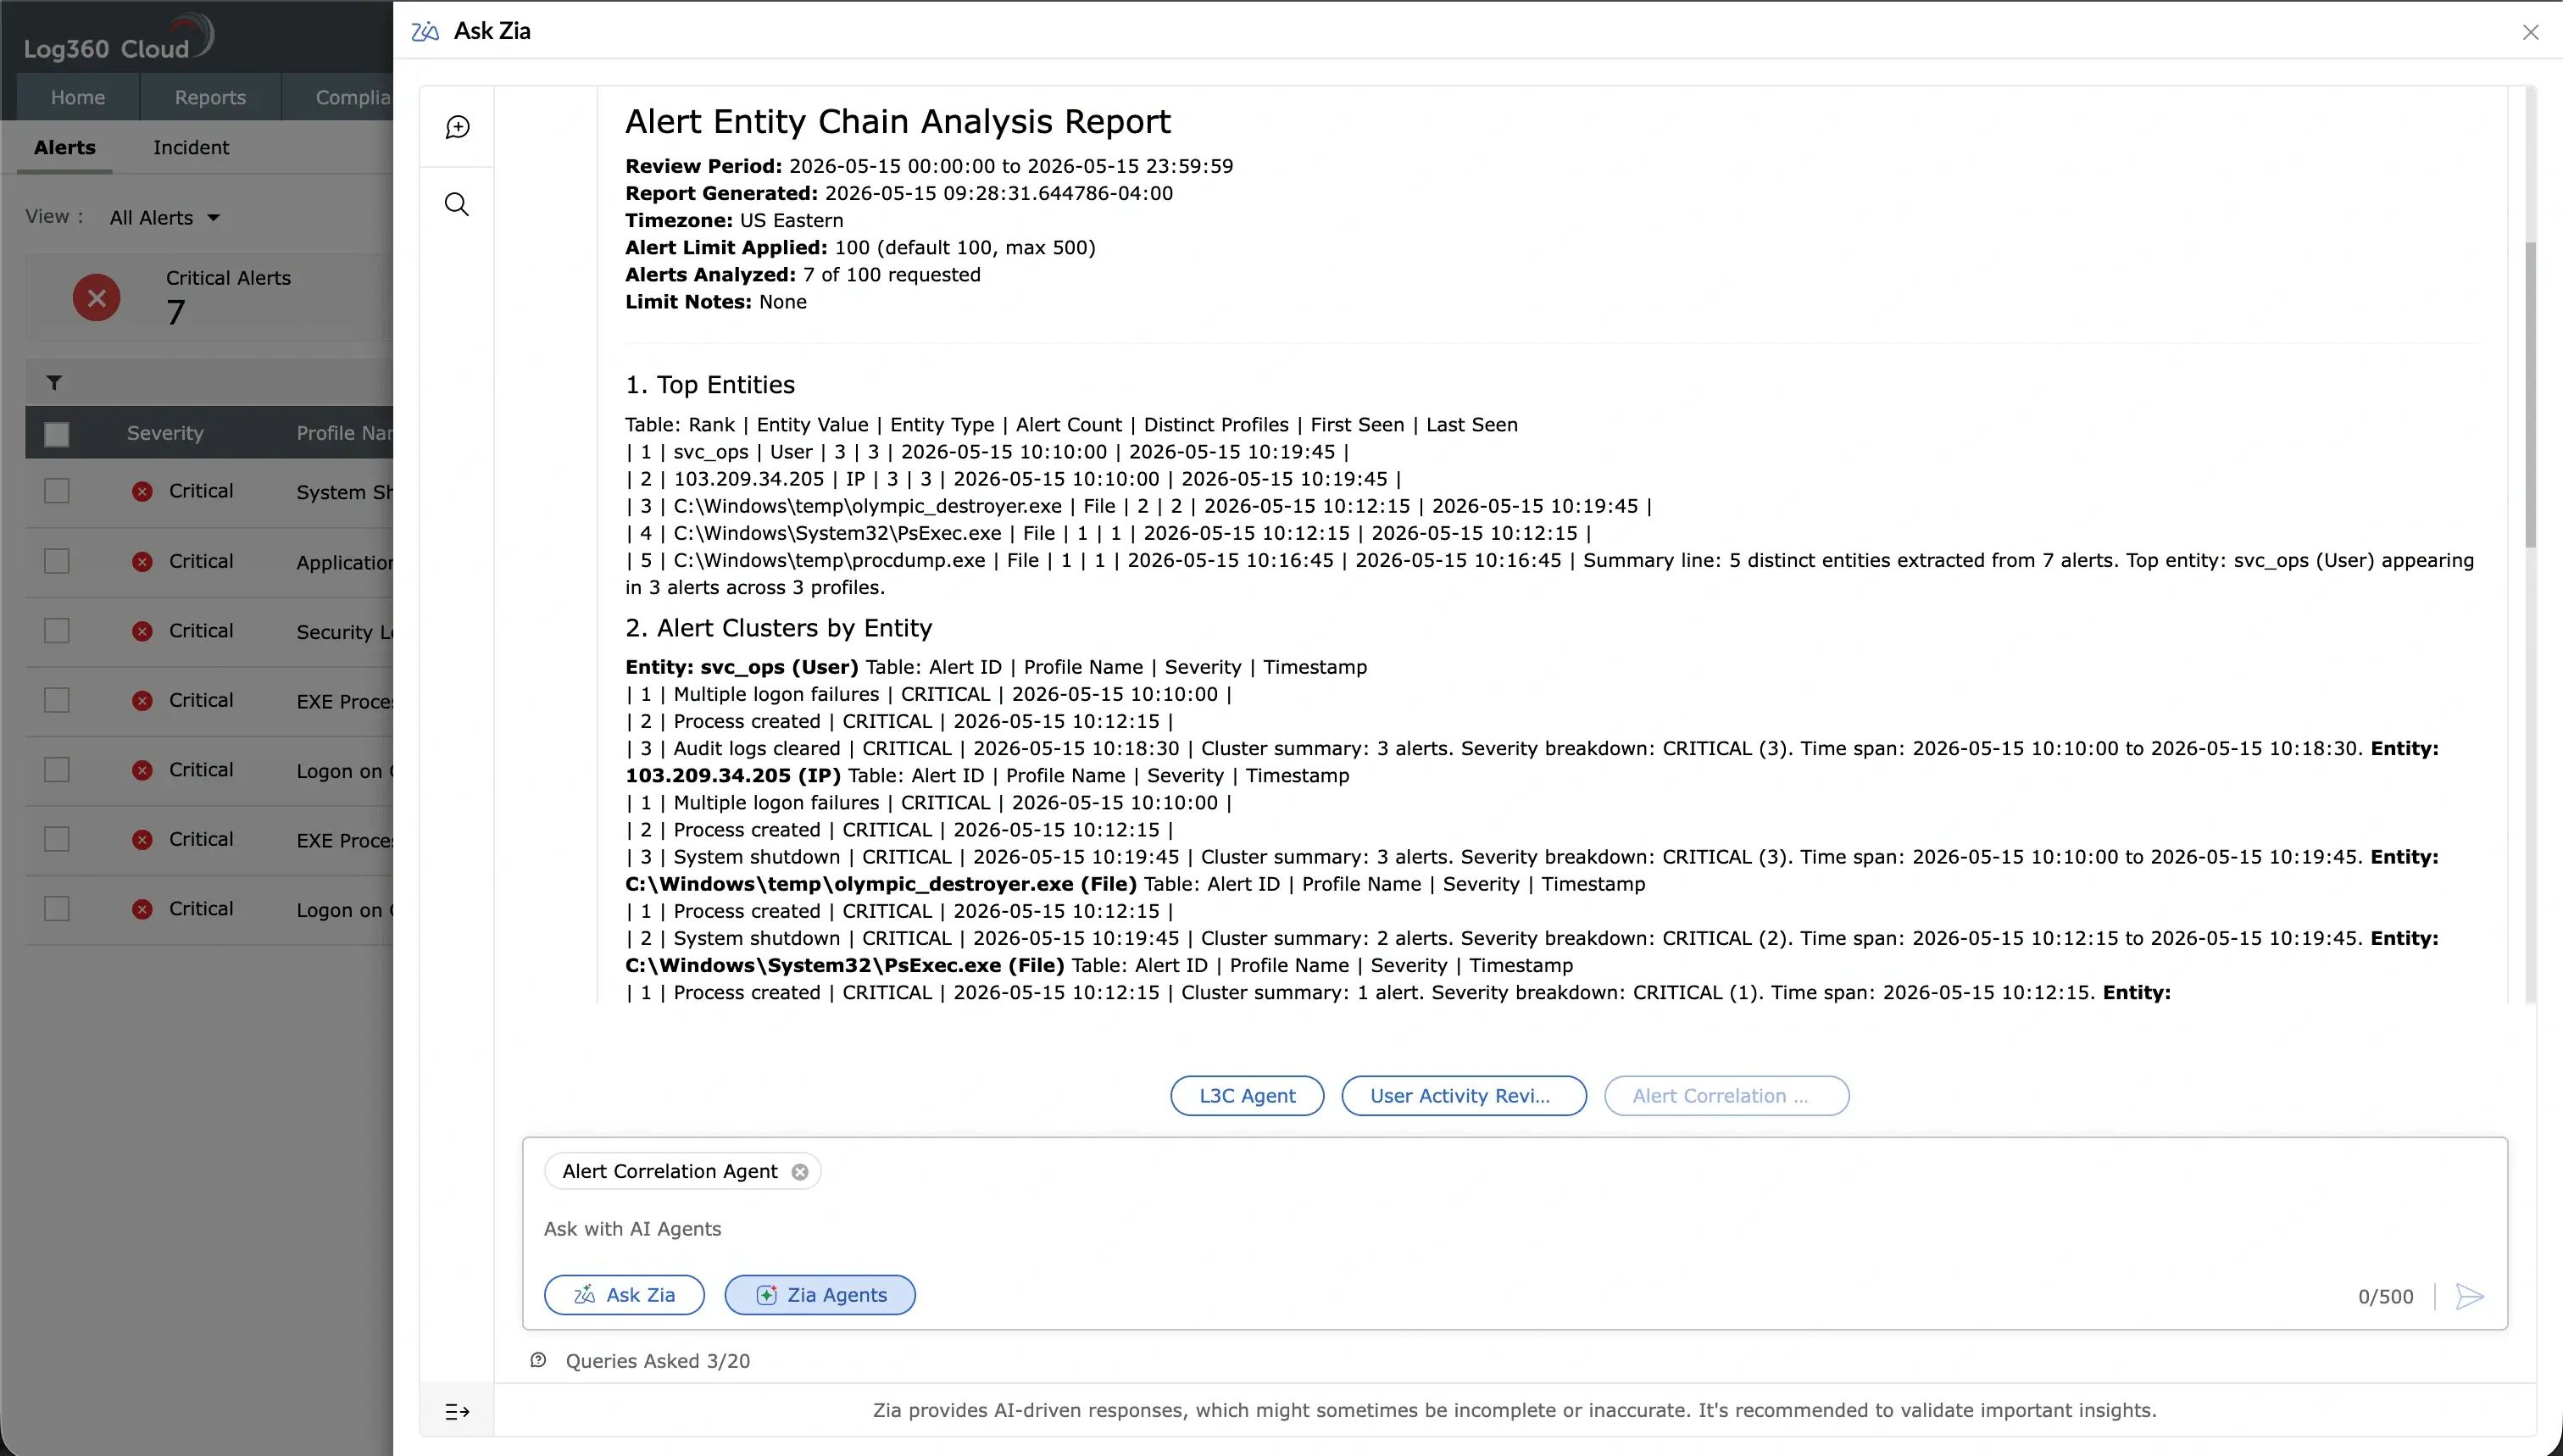Click the Zia logo in panel header
This screenshot has height=1456, width=2563.
click(425, 31)
